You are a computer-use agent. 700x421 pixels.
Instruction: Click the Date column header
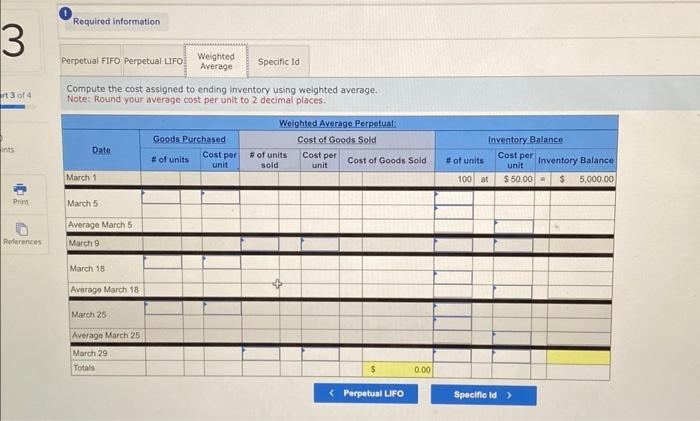(101, 150)
